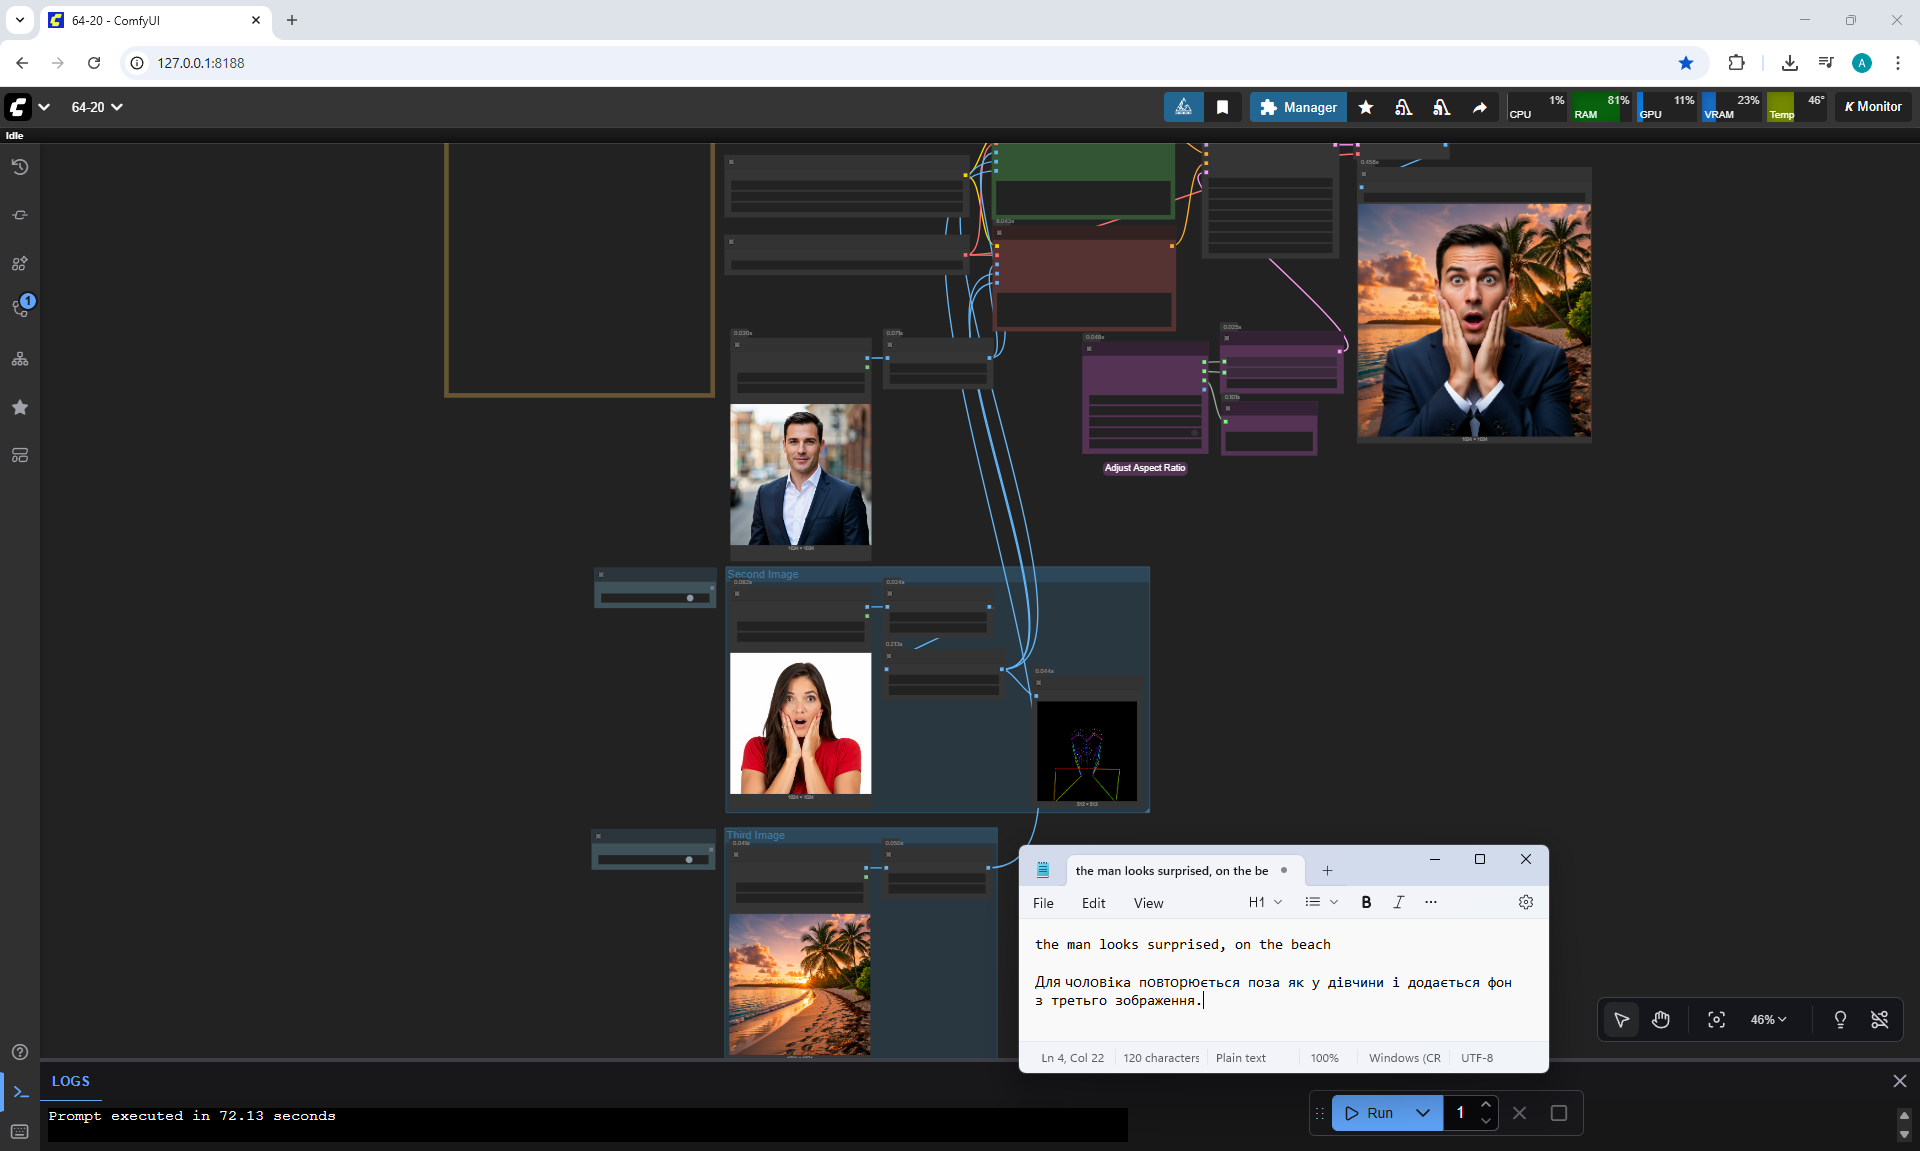1920x1151 pixels.
Task: Switch to the LOGS tab
Action: click(x=70, y=1081)
